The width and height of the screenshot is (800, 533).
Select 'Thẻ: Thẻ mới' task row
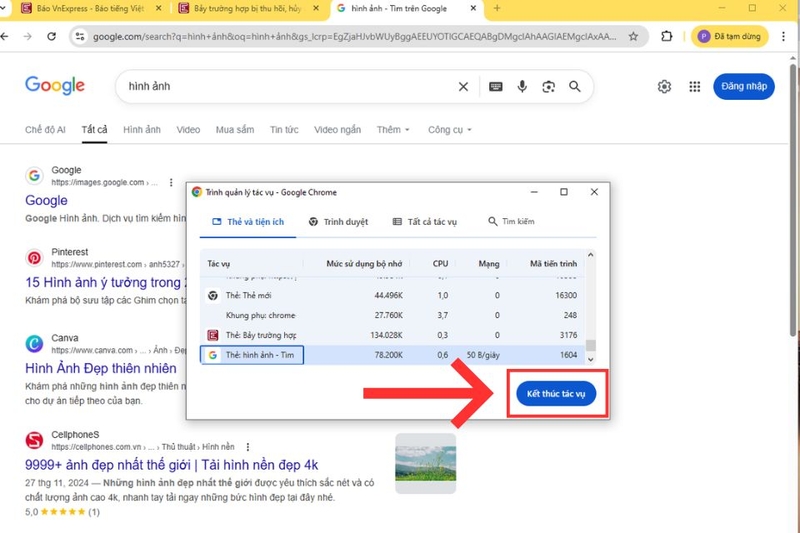click(392, 295)
